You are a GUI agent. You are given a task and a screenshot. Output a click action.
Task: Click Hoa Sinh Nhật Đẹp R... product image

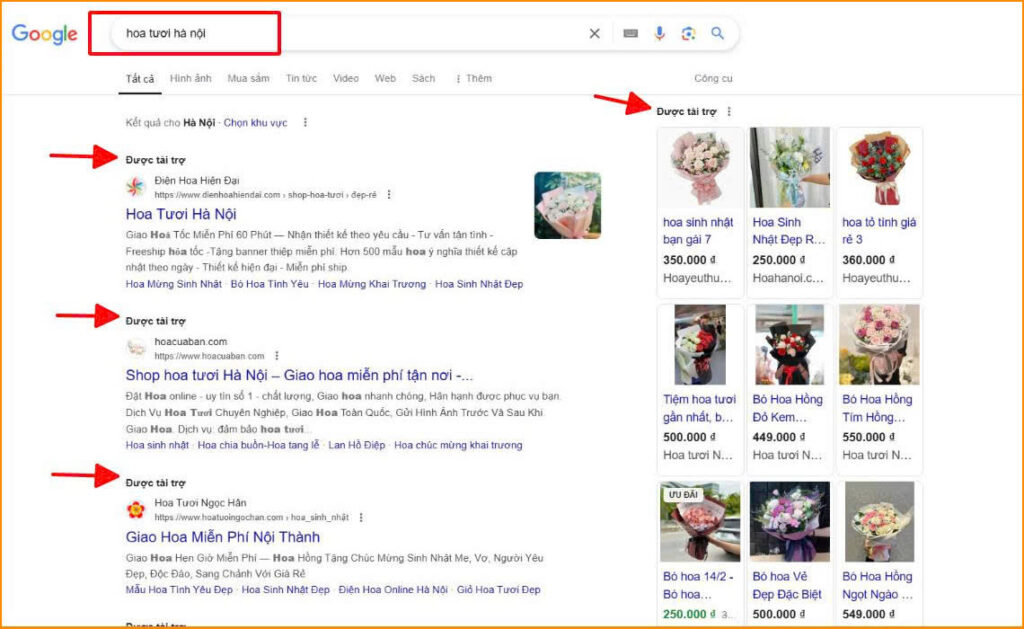(x=790, y=167)
